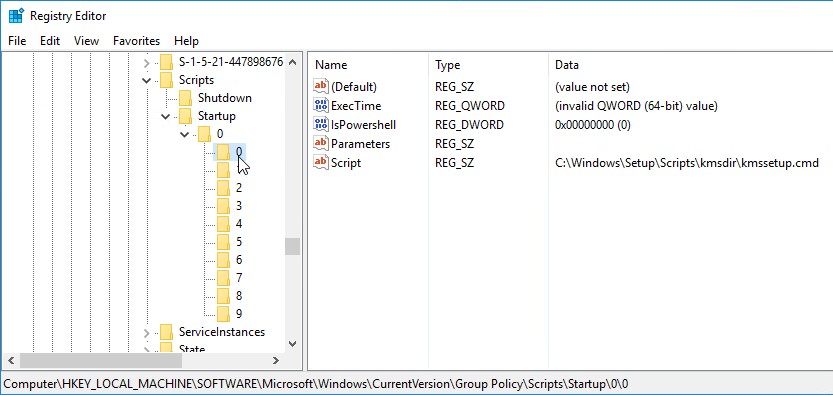This screenshot has width=833, height=395.
Task: Click the Parameters string value icon
Action: (x=321, y=144)
